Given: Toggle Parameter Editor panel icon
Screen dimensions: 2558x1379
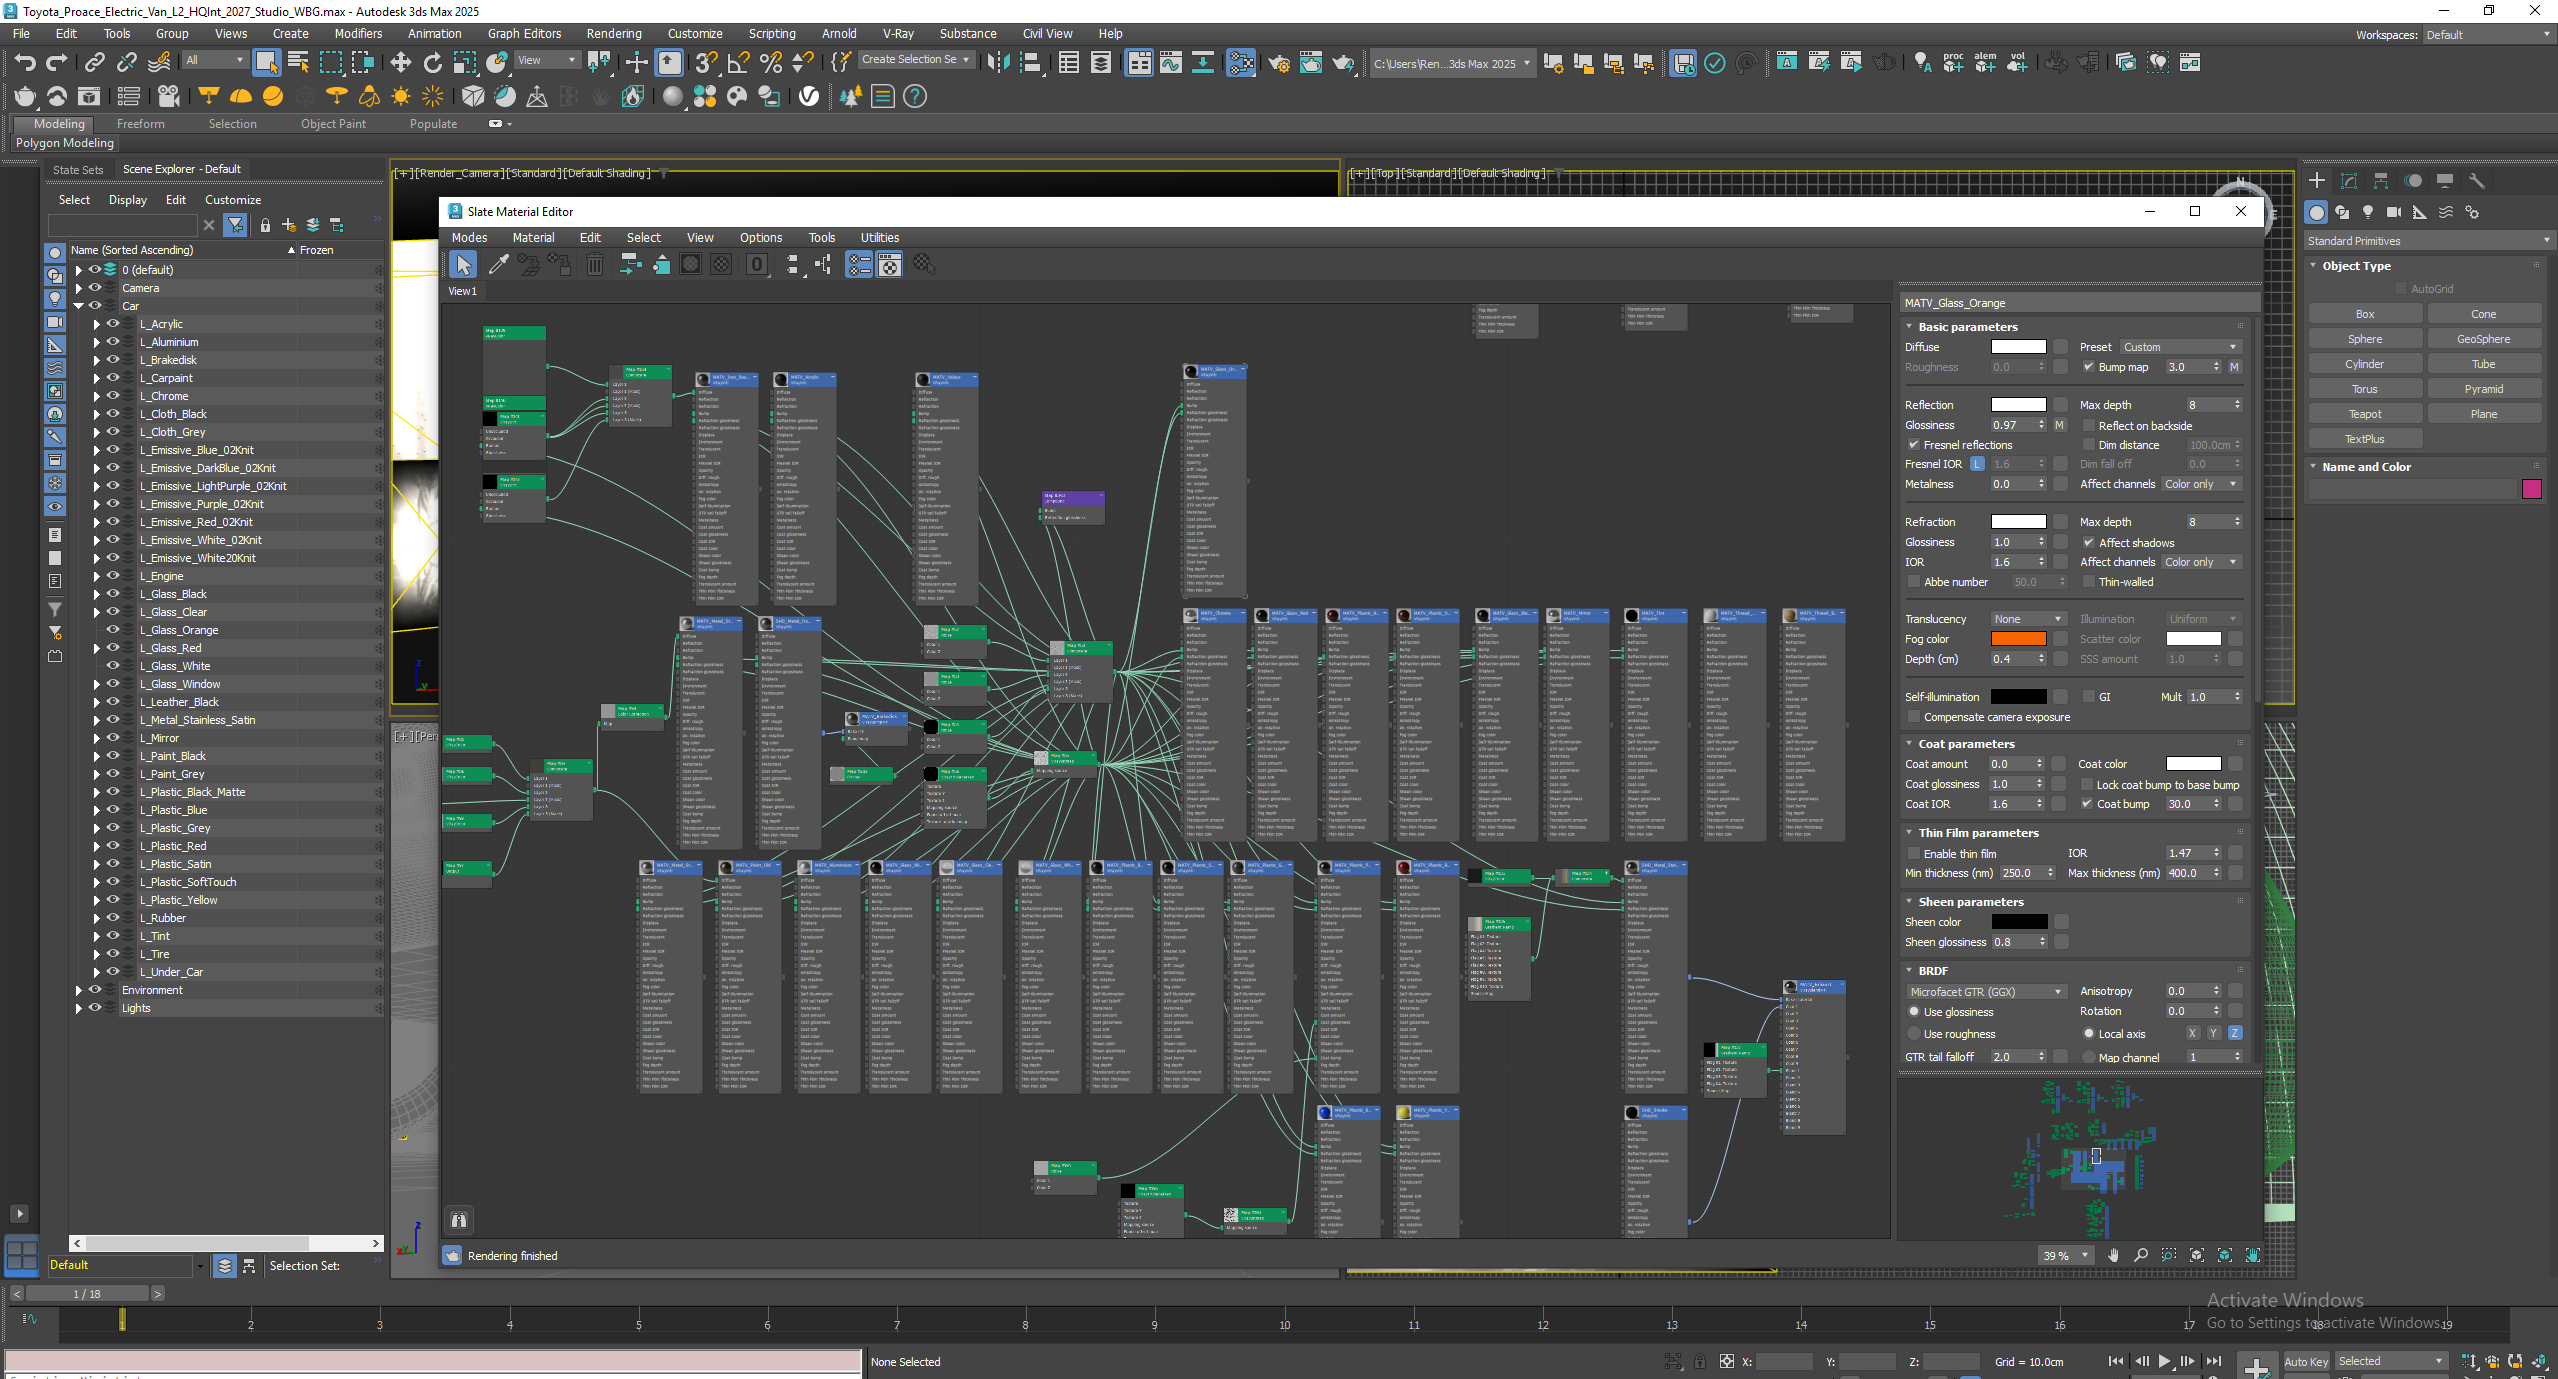Looking at the screenshot, I should 889,264.
